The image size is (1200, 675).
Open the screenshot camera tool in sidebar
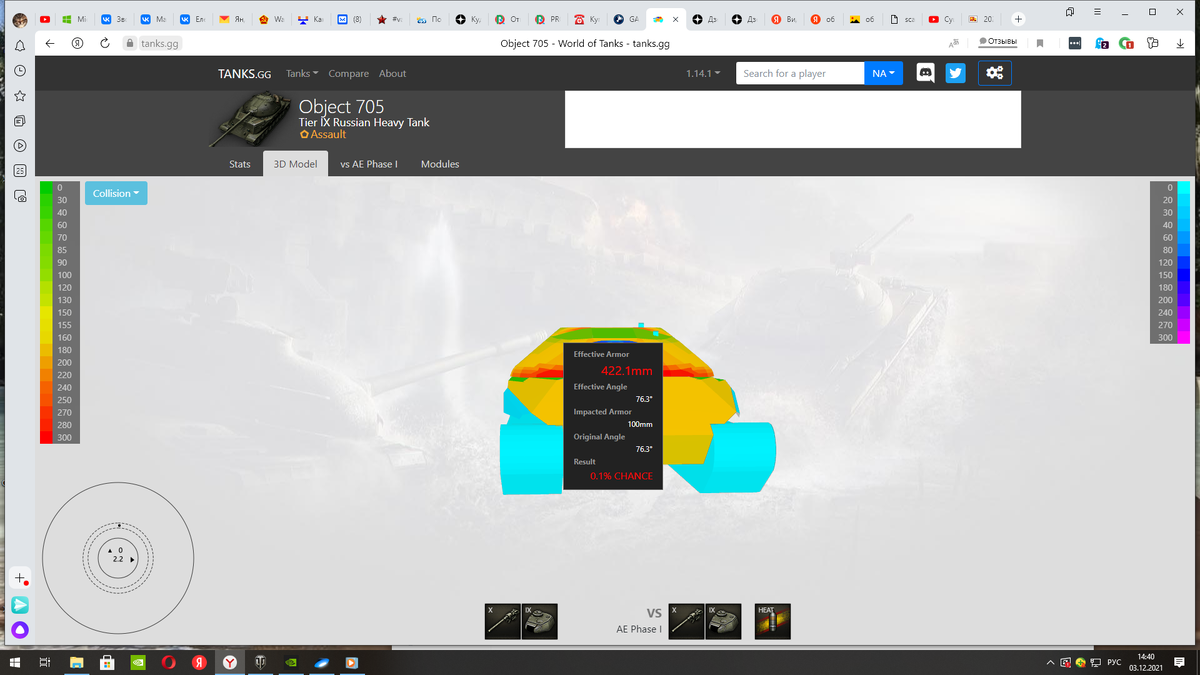(x=20, y=196)
